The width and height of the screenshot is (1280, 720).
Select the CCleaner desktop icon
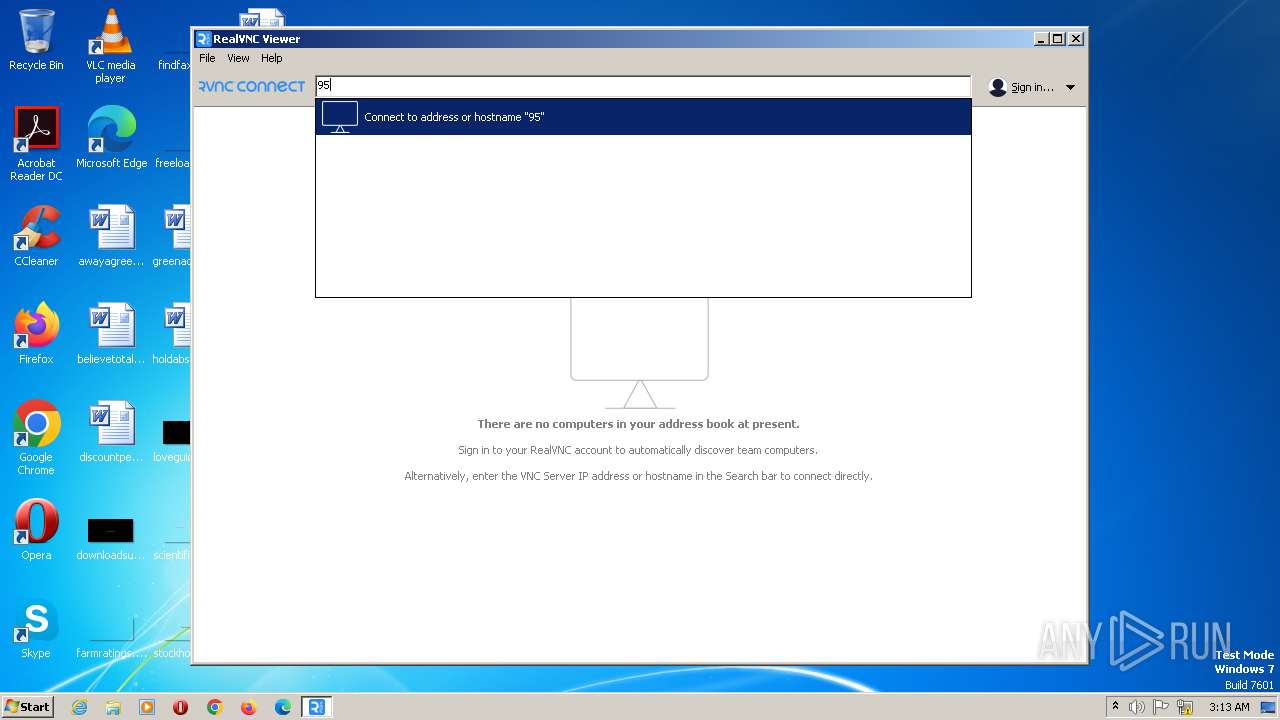[x=36, y=236]
